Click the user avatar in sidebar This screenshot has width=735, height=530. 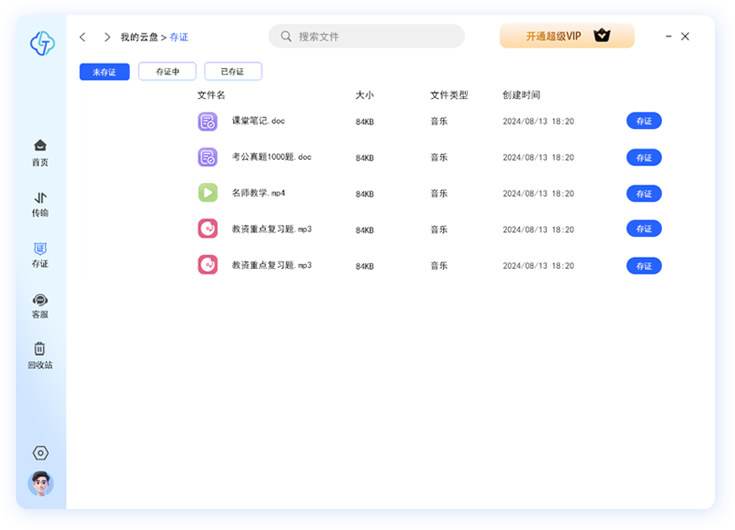[x=41, y=484]
